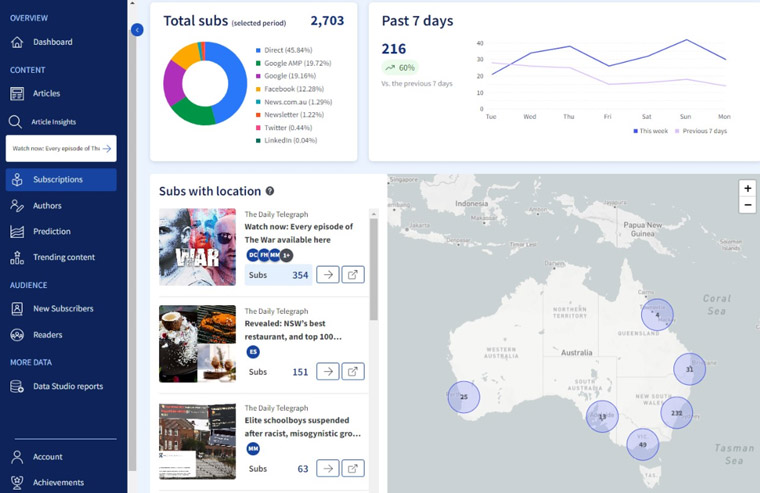Click 'Watch now: Every episode of The War' title
The image size is (760, 493).
pos(299,233)
